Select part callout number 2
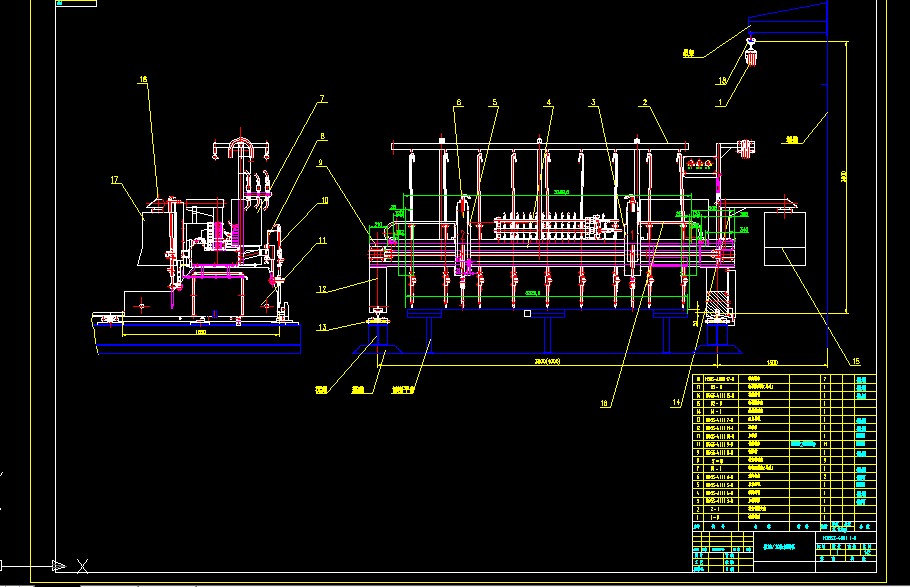The width and height of the screenshot is (910, 587). [646, 102]
